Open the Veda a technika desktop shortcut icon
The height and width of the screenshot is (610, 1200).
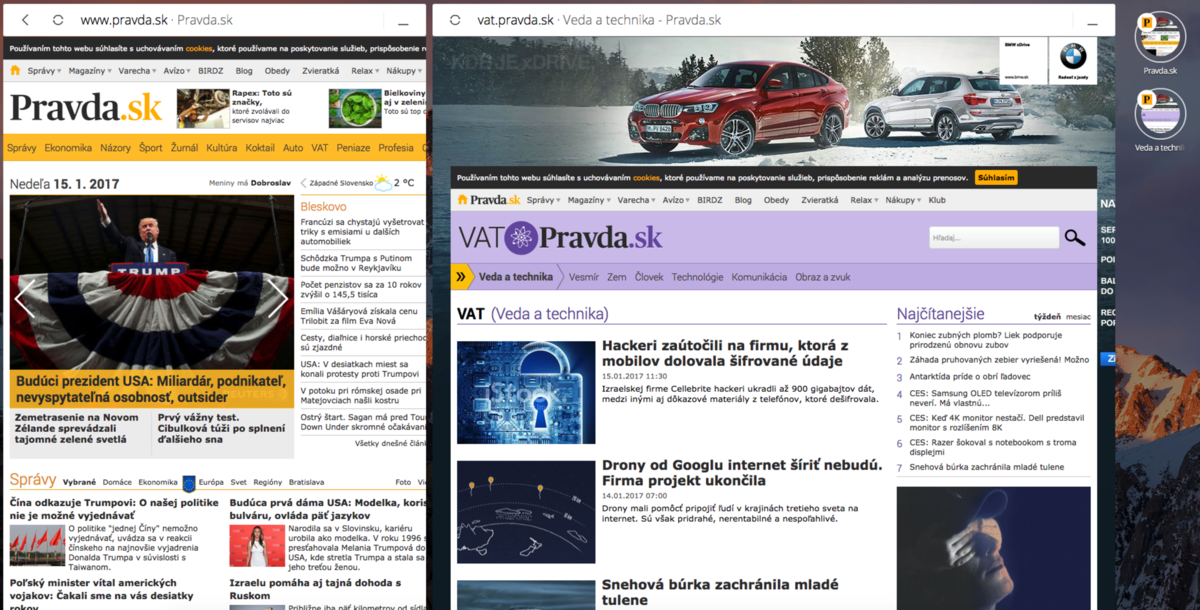(1160, 114)
